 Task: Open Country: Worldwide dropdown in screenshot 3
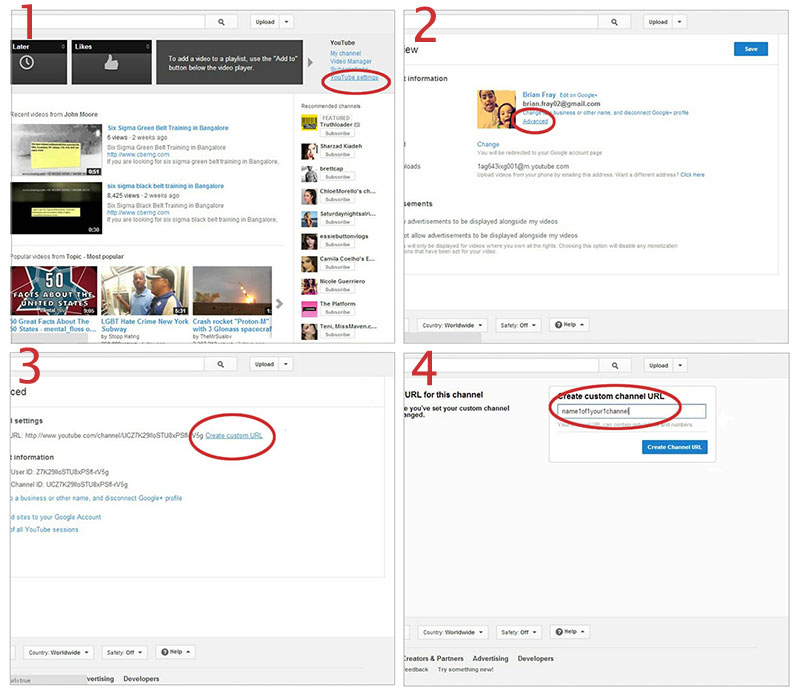click(59, 652)
